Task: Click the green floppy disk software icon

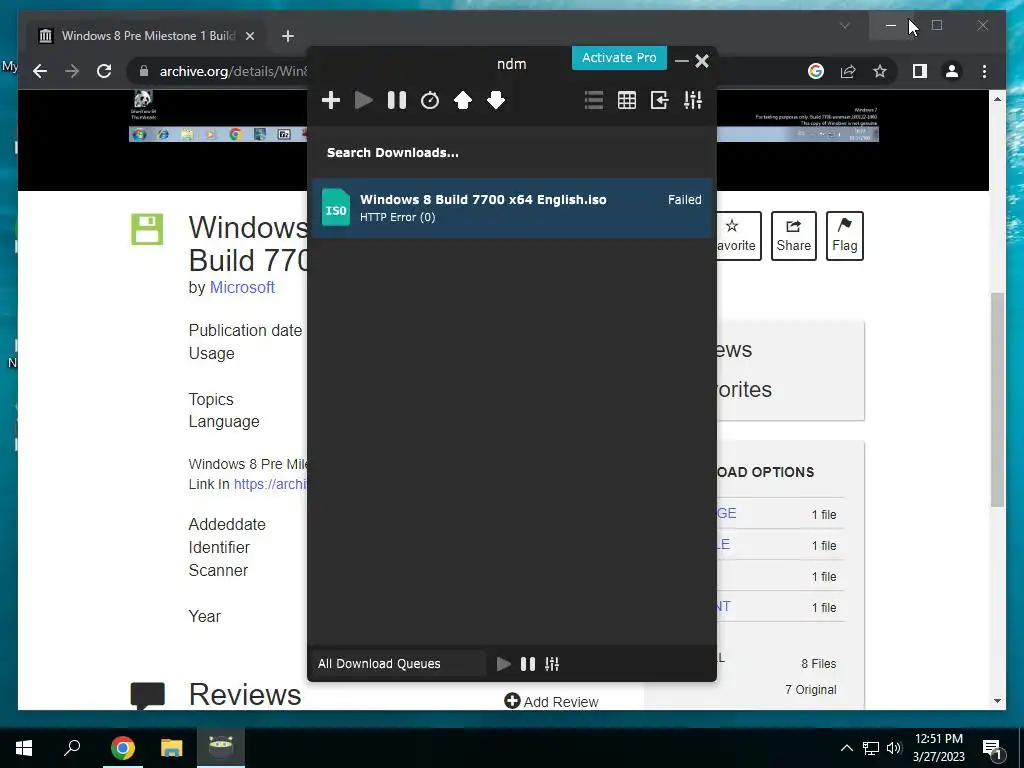Action: (147, 229)
